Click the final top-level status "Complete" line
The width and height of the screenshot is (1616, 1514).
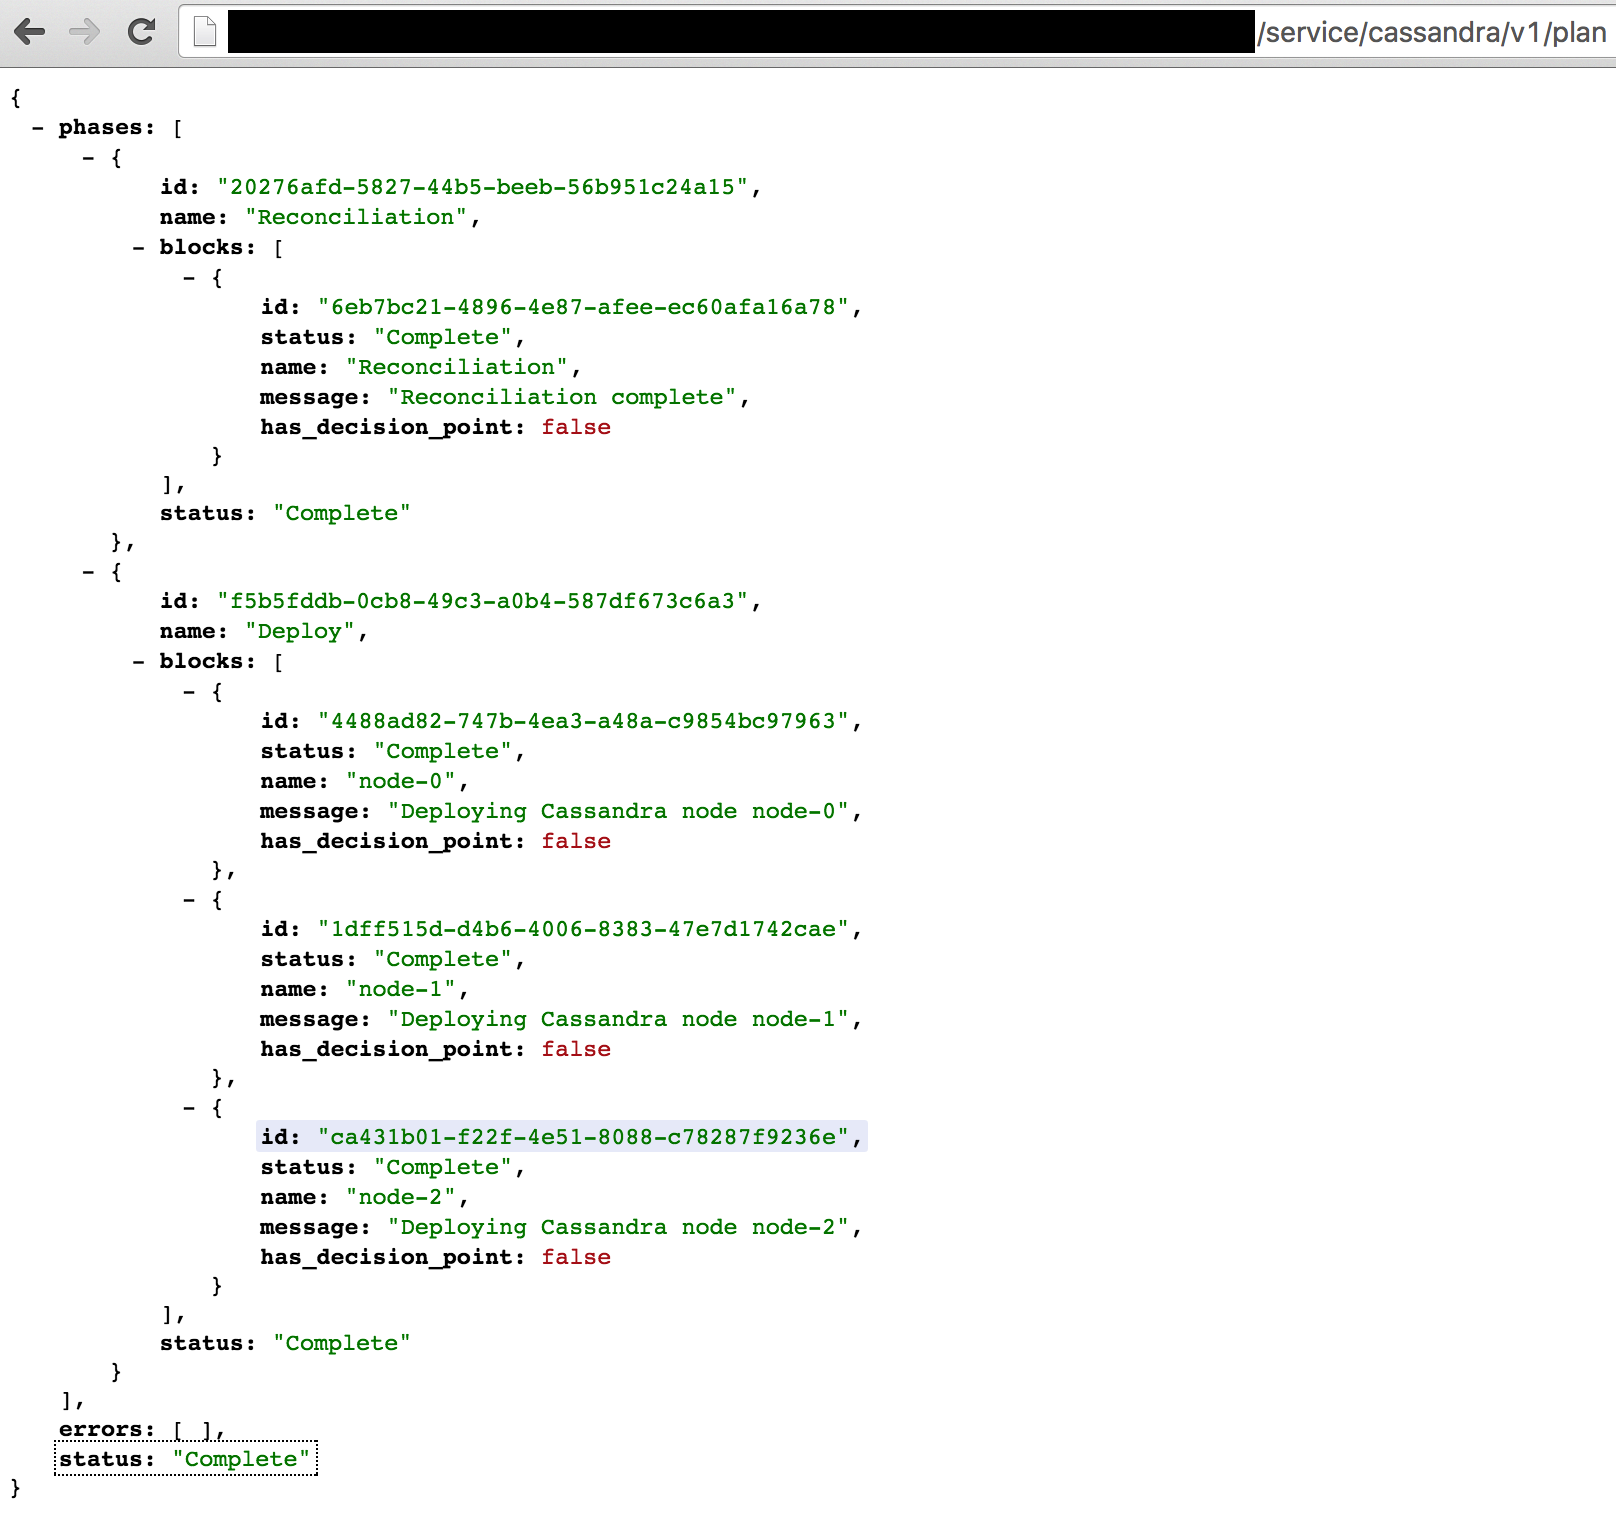(x=185, y=1459)
